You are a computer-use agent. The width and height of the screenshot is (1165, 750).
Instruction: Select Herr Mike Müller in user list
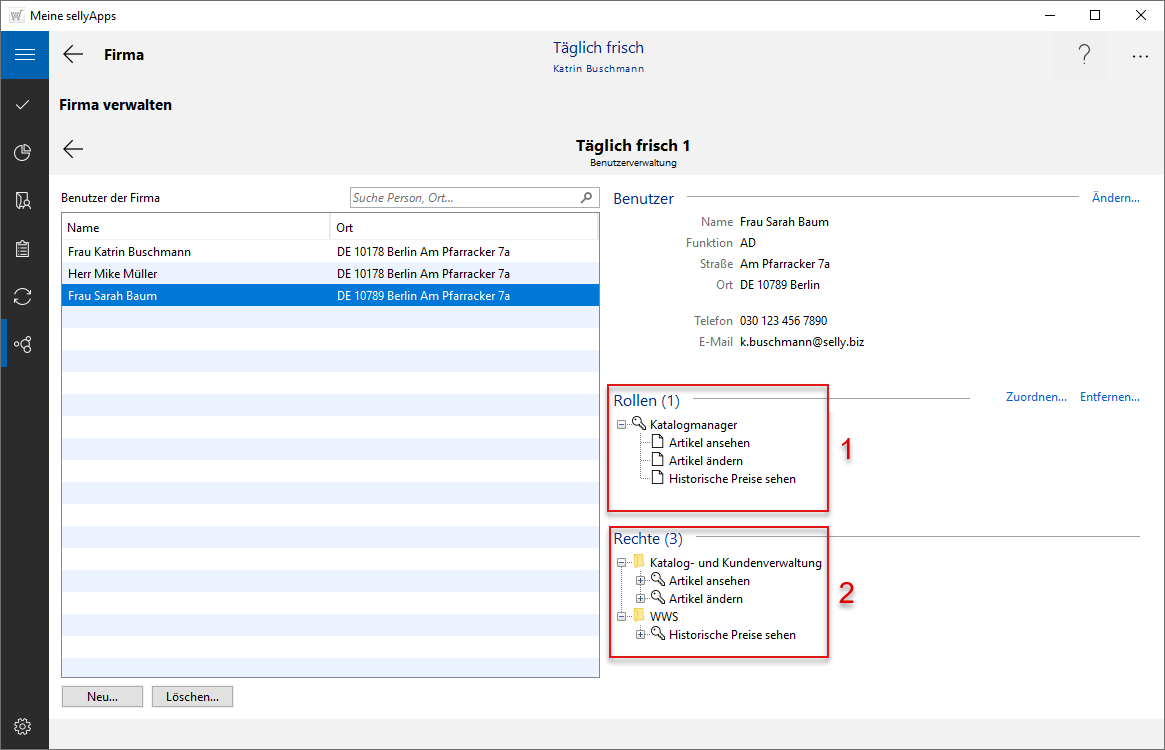tap(113, 273)
